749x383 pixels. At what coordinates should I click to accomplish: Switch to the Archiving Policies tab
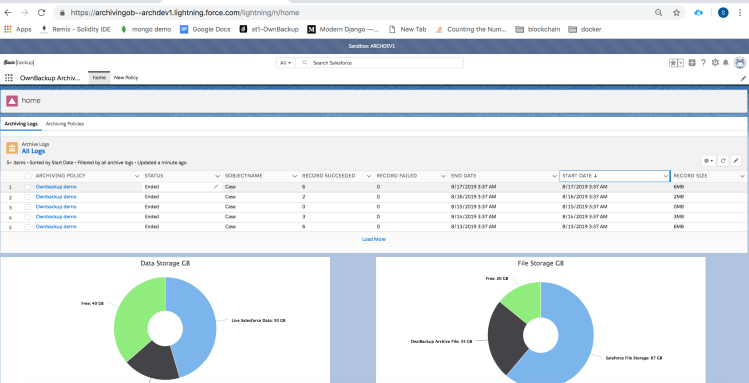coord(64,124)
